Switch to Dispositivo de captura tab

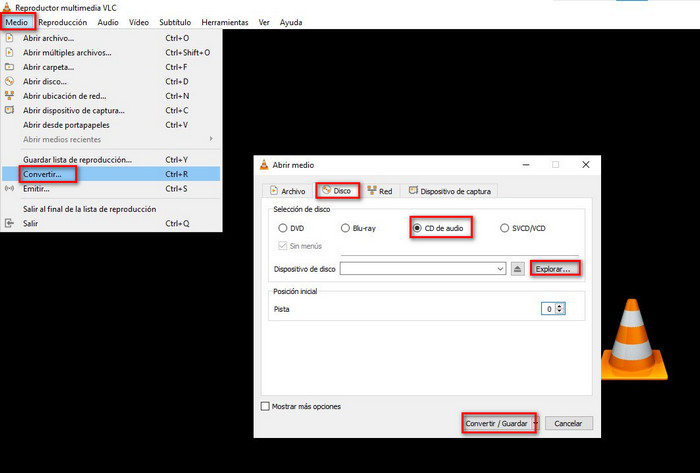click(x=450, y=191)
